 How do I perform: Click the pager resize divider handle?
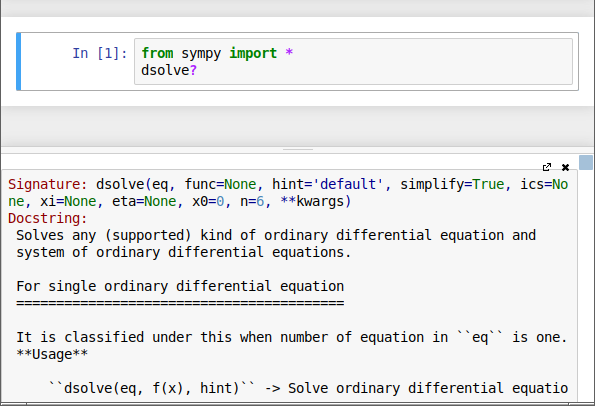[298, 149]
